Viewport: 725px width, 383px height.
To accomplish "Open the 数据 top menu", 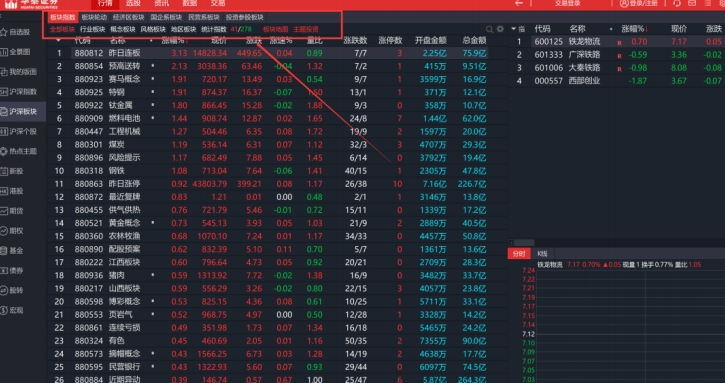I will [190, 3].
